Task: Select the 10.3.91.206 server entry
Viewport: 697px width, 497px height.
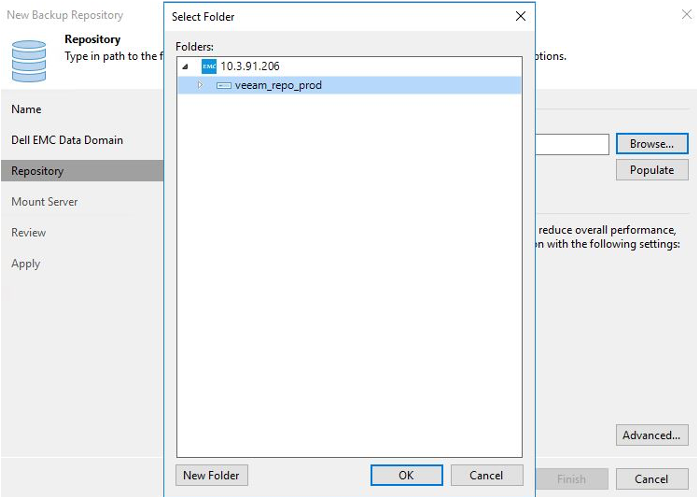Action: [251, 66]
